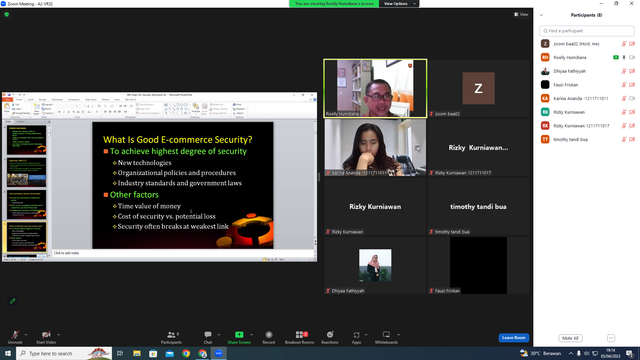This screenshot has width=640, height=360.
Task: Toggle timothy tandi bua's video-off icon
Action: point(632,139)
